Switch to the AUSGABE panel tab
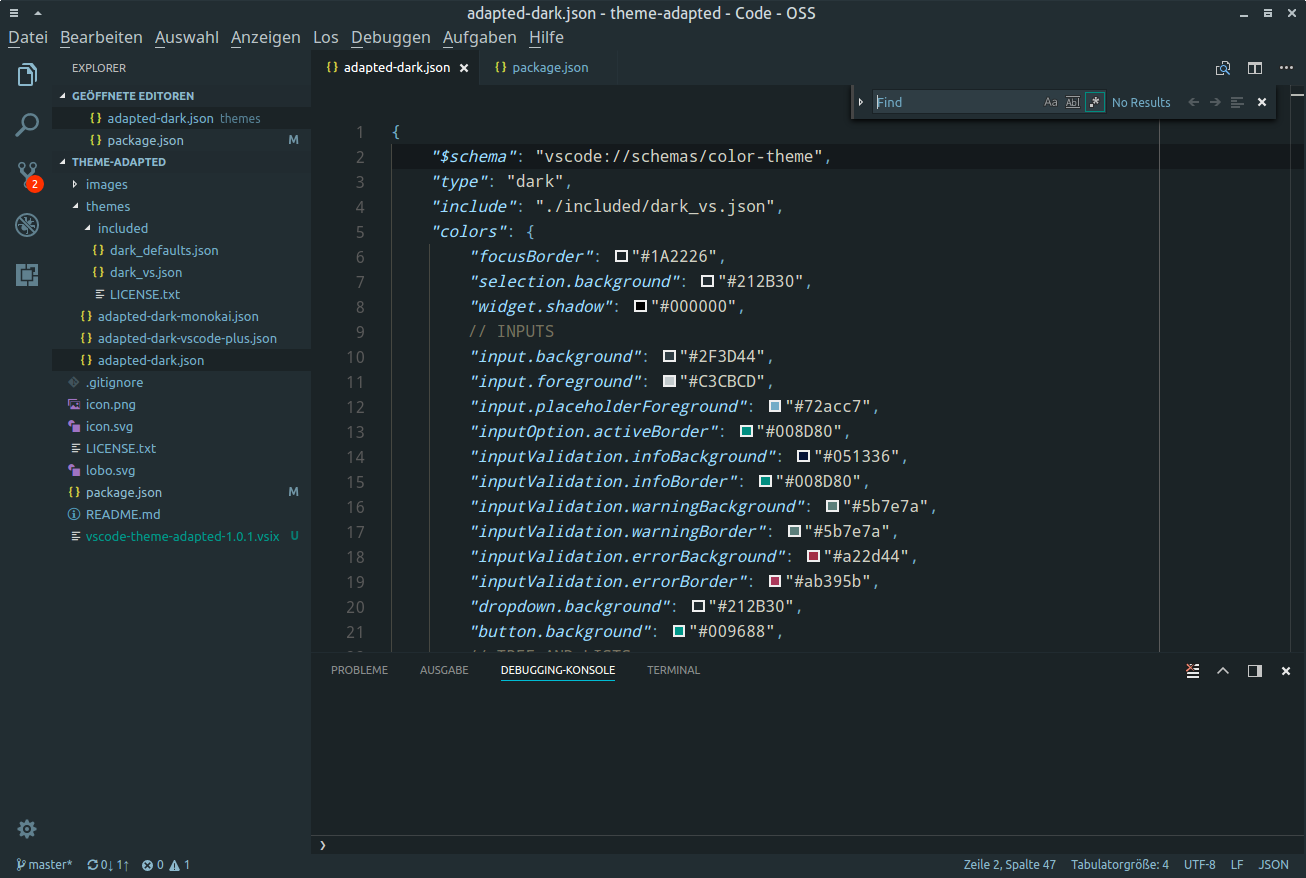Viewport: 1306px width, 878px height. tap(444, 670)
